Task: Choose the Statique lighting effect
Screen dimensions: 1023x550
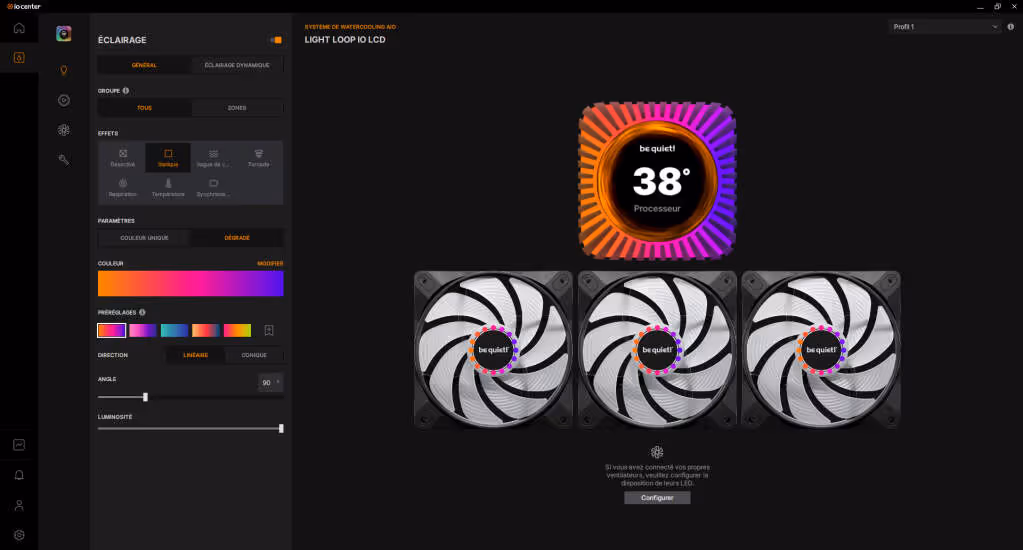Action: tap(168, 158)
